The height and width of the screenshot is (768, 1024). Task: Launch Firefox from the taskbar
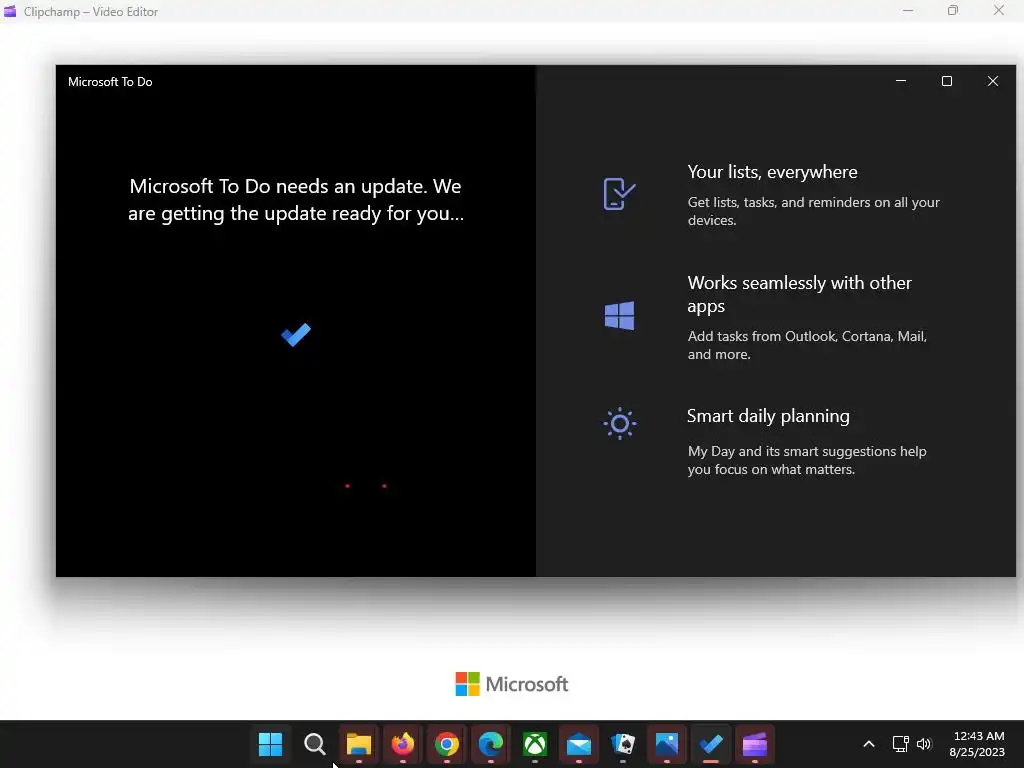pos(403,744)
